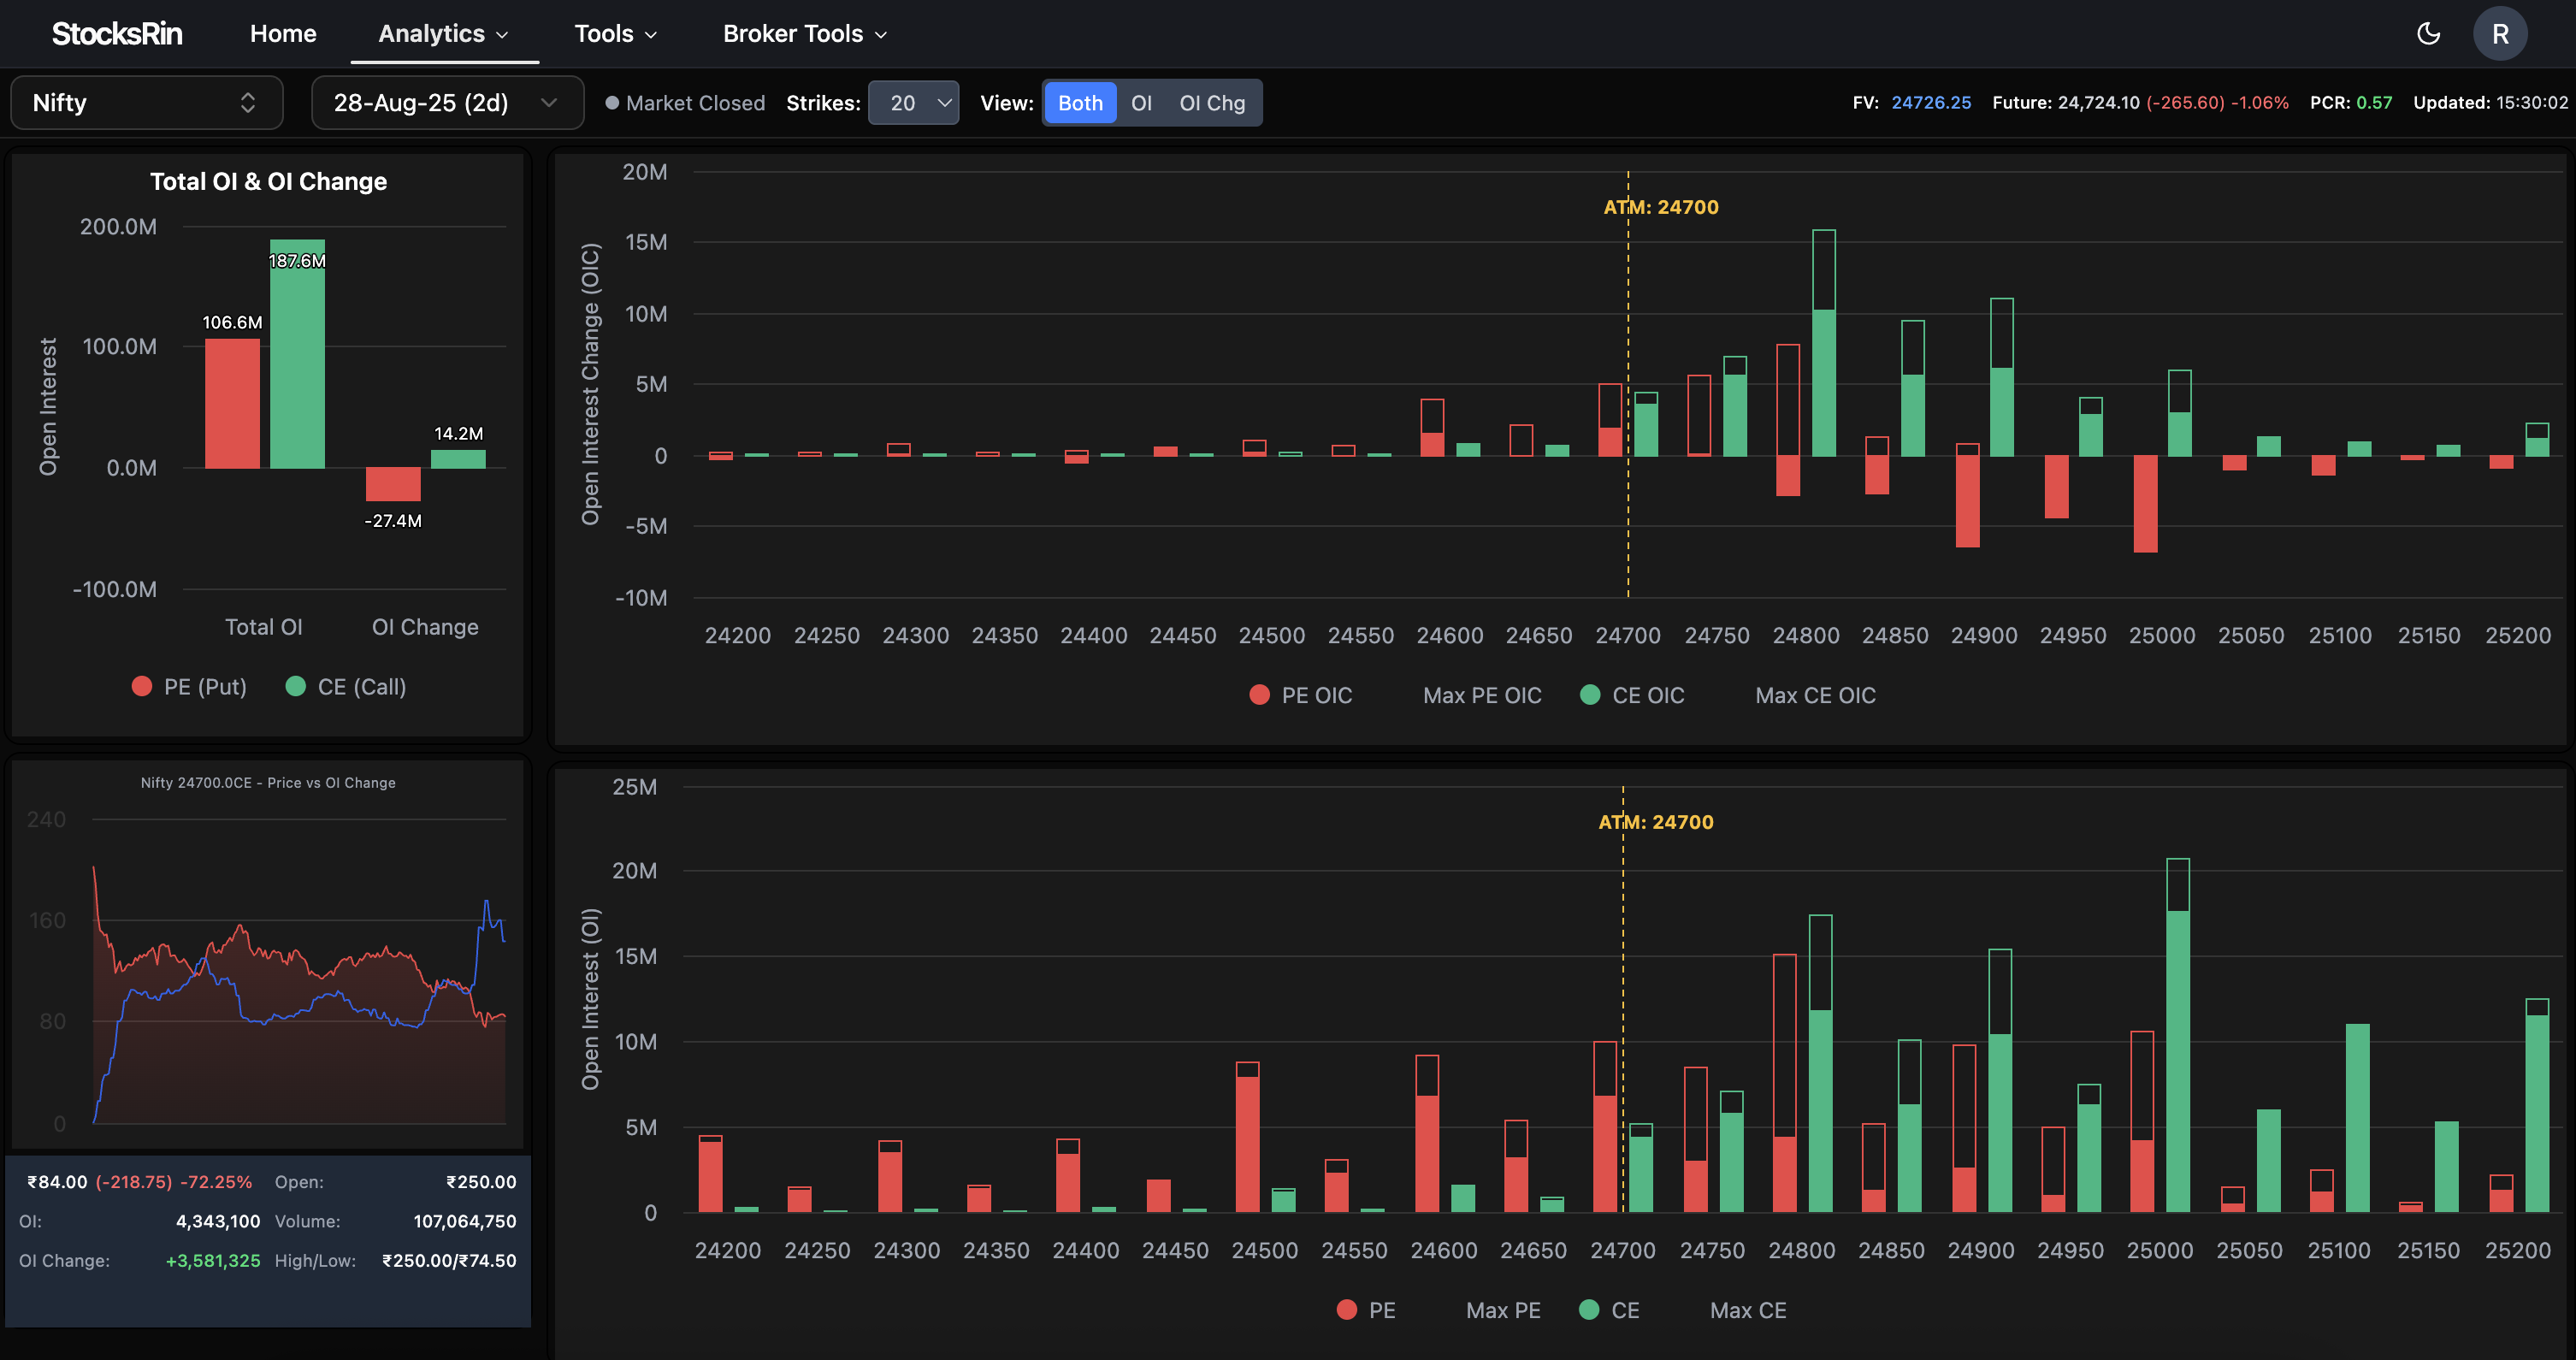2576x1360 pixels.
Task: Click the 106.6M red PE Total OI bar
Action: [x=232, y=404]
